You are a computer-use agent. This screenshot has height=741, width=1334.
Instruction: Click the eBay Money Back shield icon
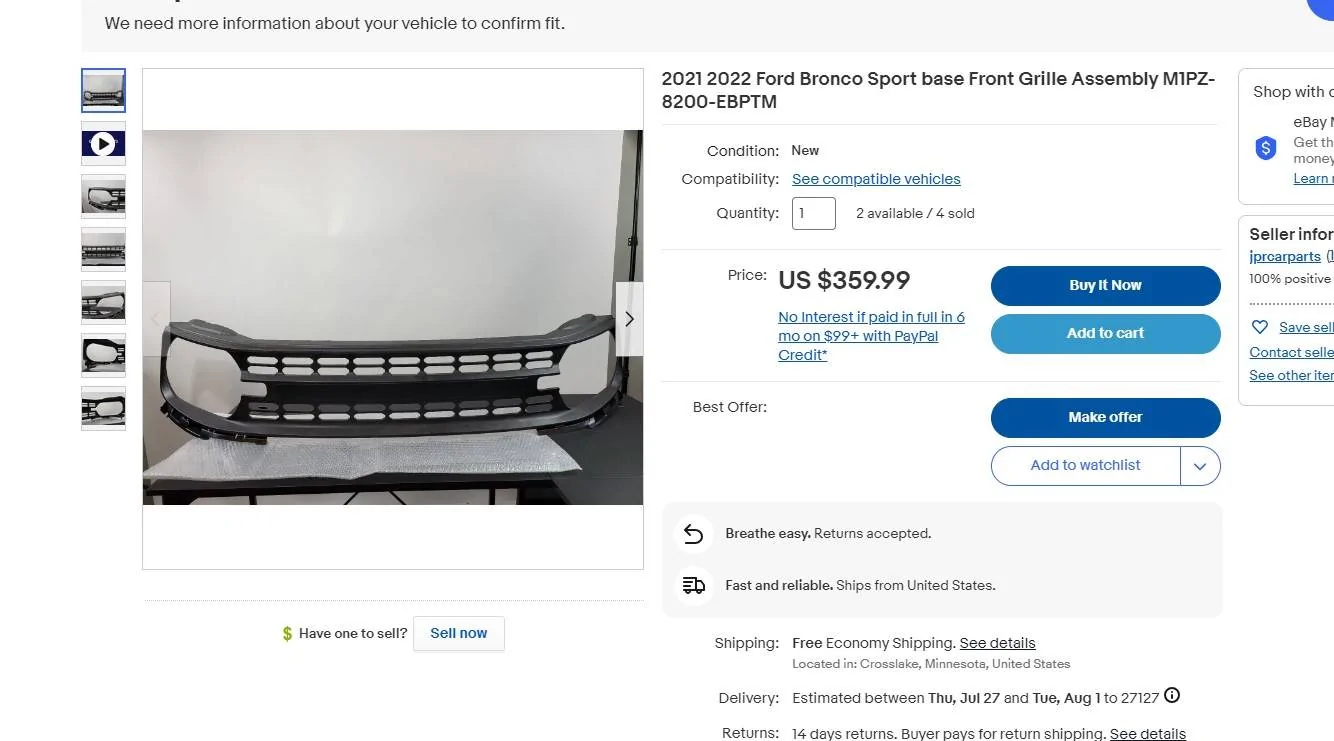(x=1266, y=149)
